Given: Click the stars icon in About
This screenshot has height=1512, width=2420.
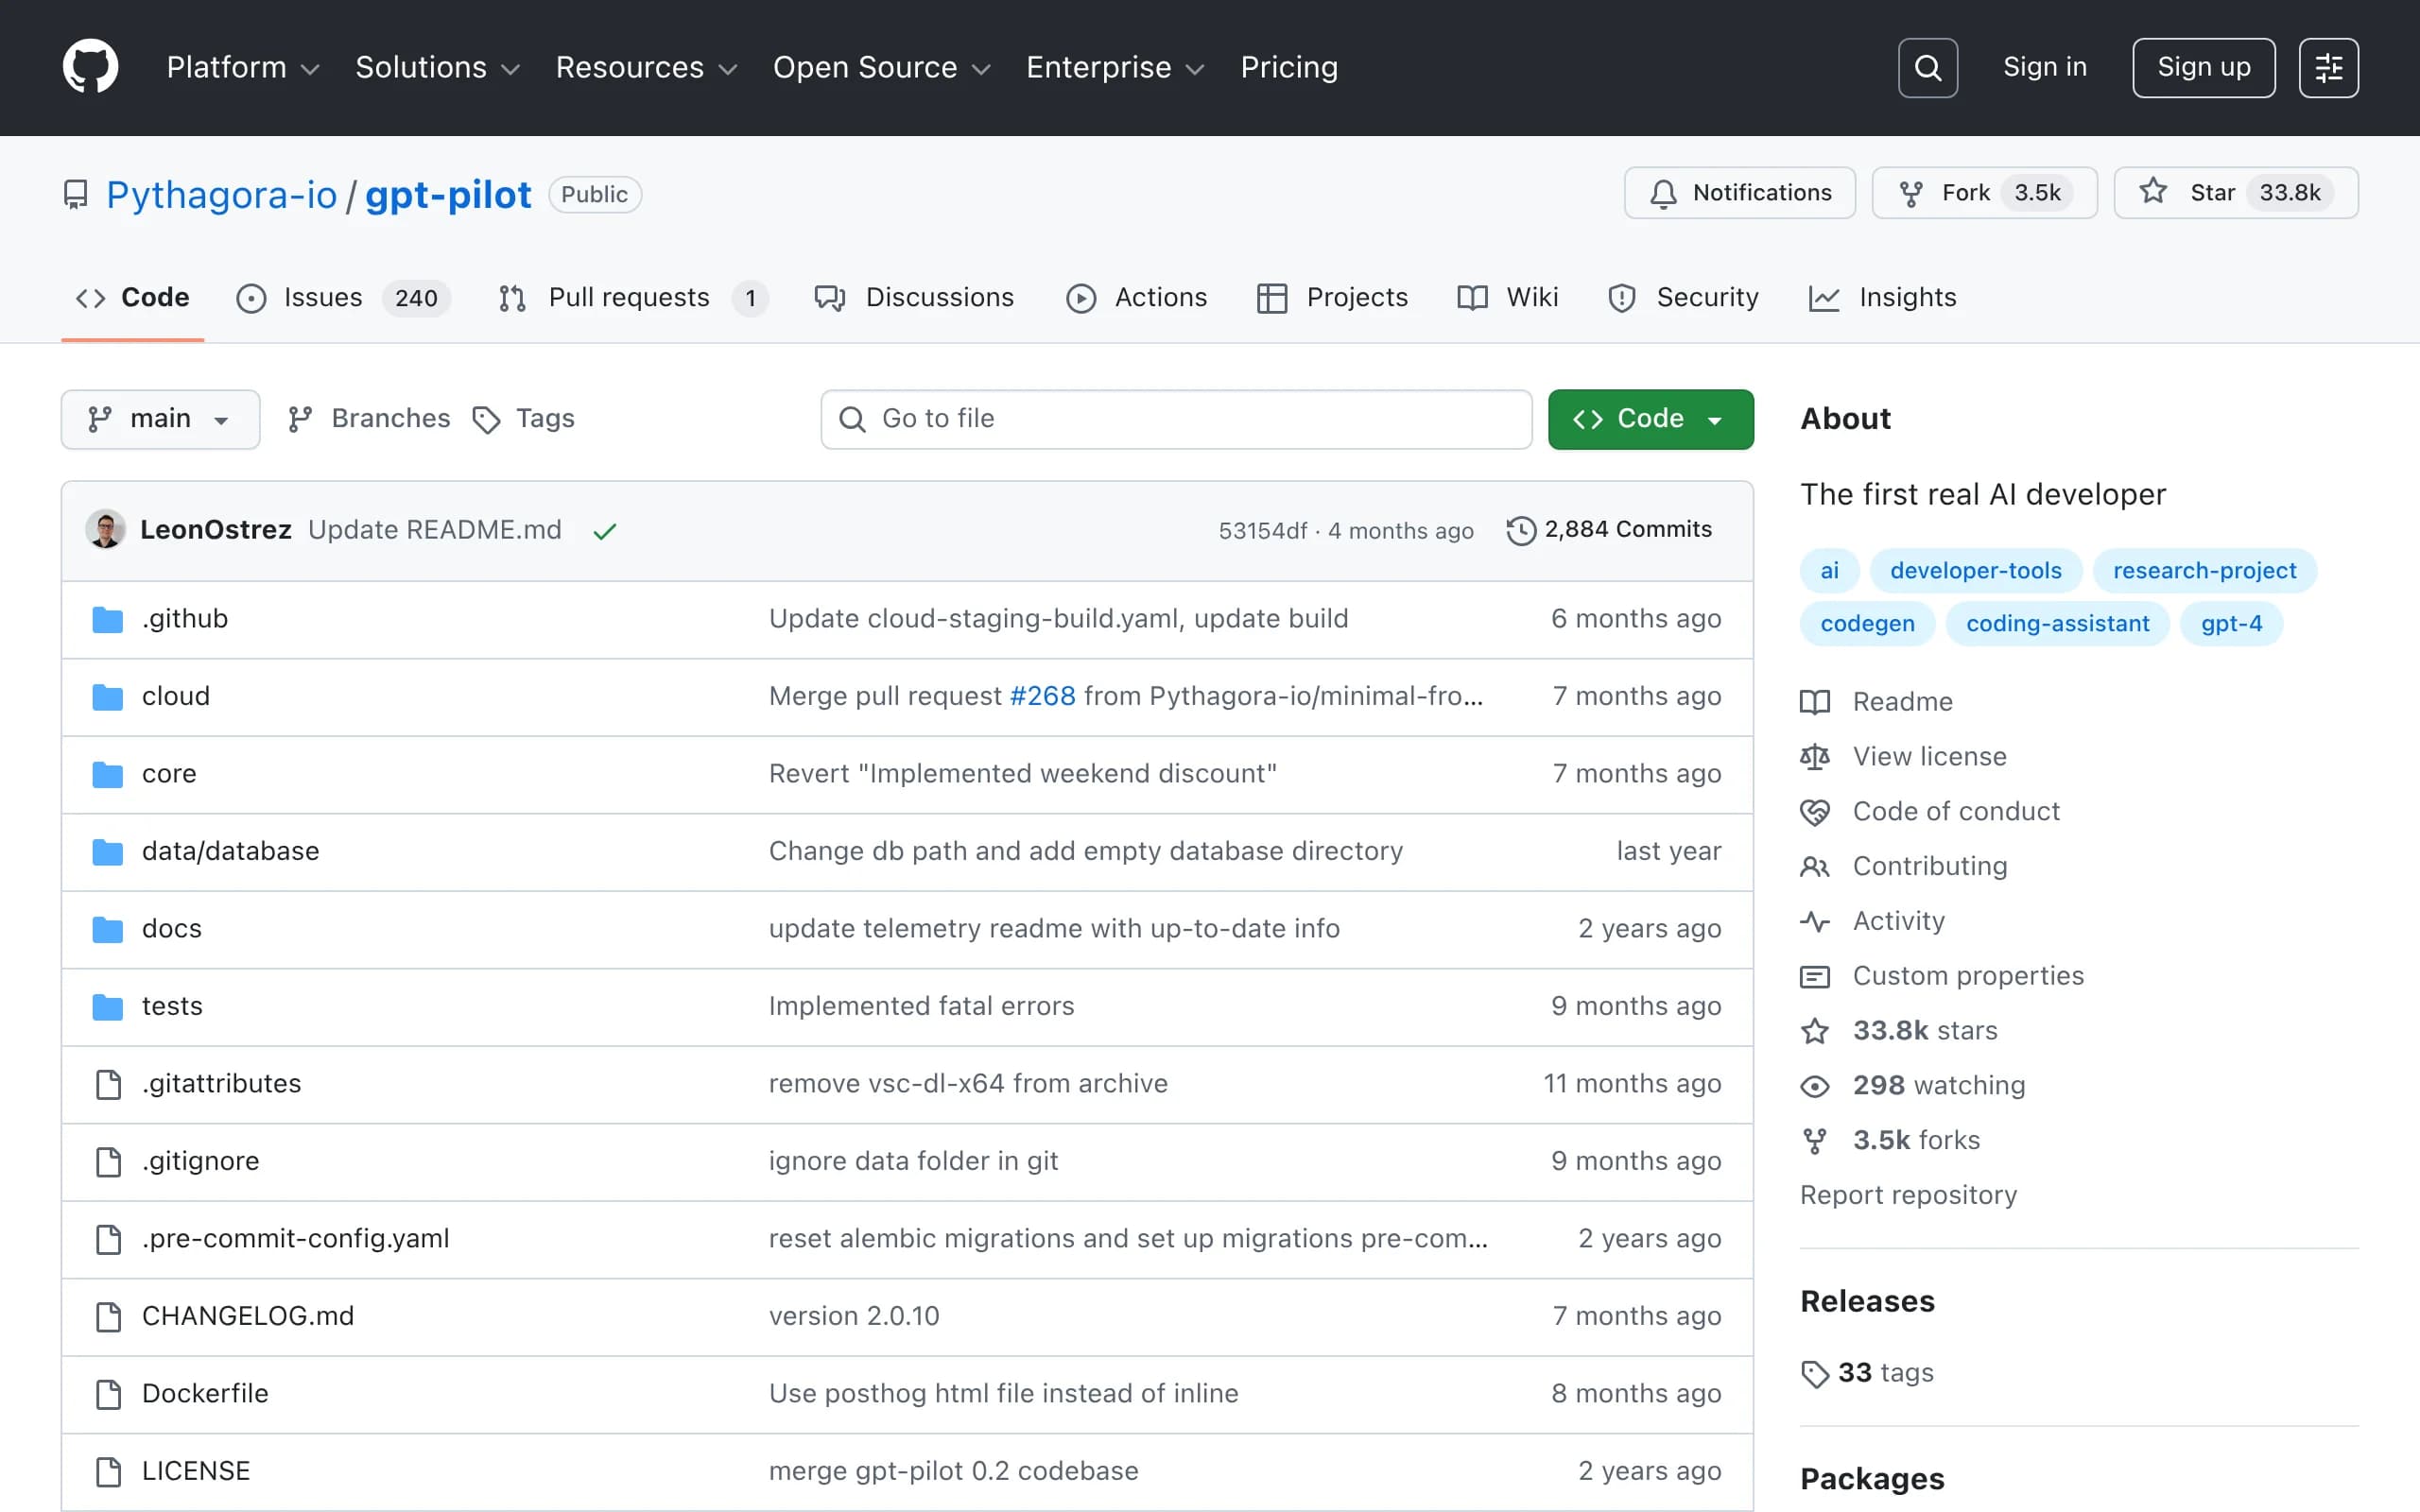Looking at the screenshot, I should 1815,1031.
